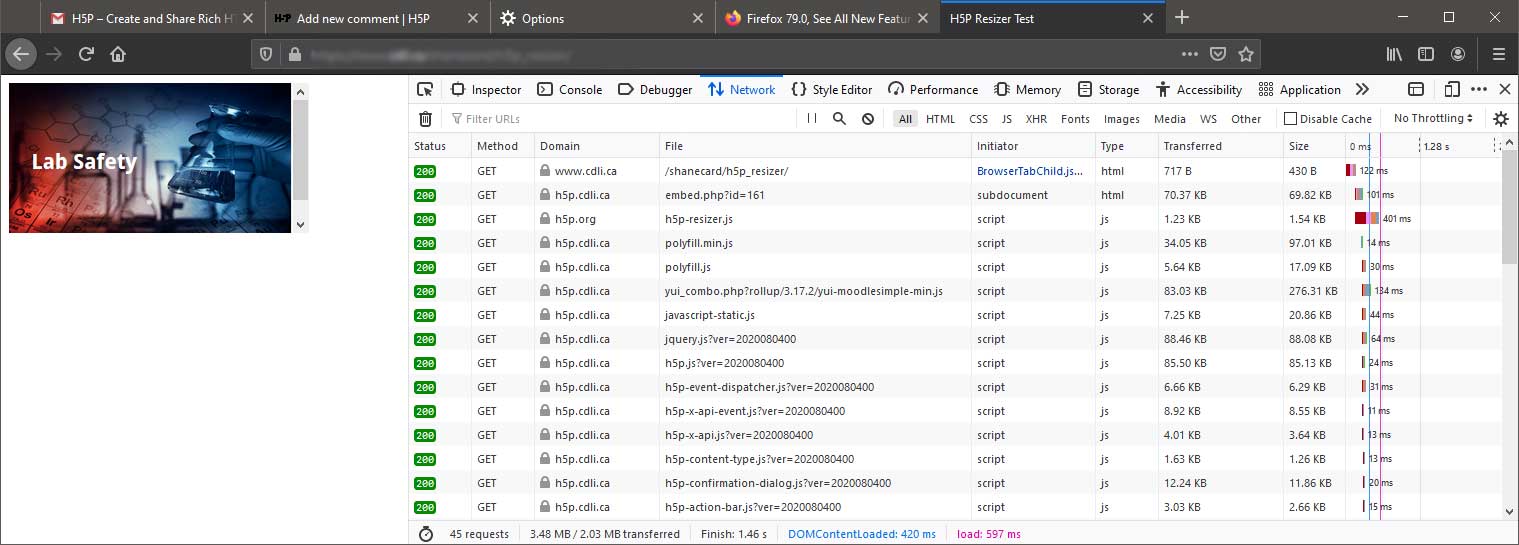Image resolution: width=1519 pixels, height=545 pixels.
Task: Go to the Home page icon
Action: (118, 54)
